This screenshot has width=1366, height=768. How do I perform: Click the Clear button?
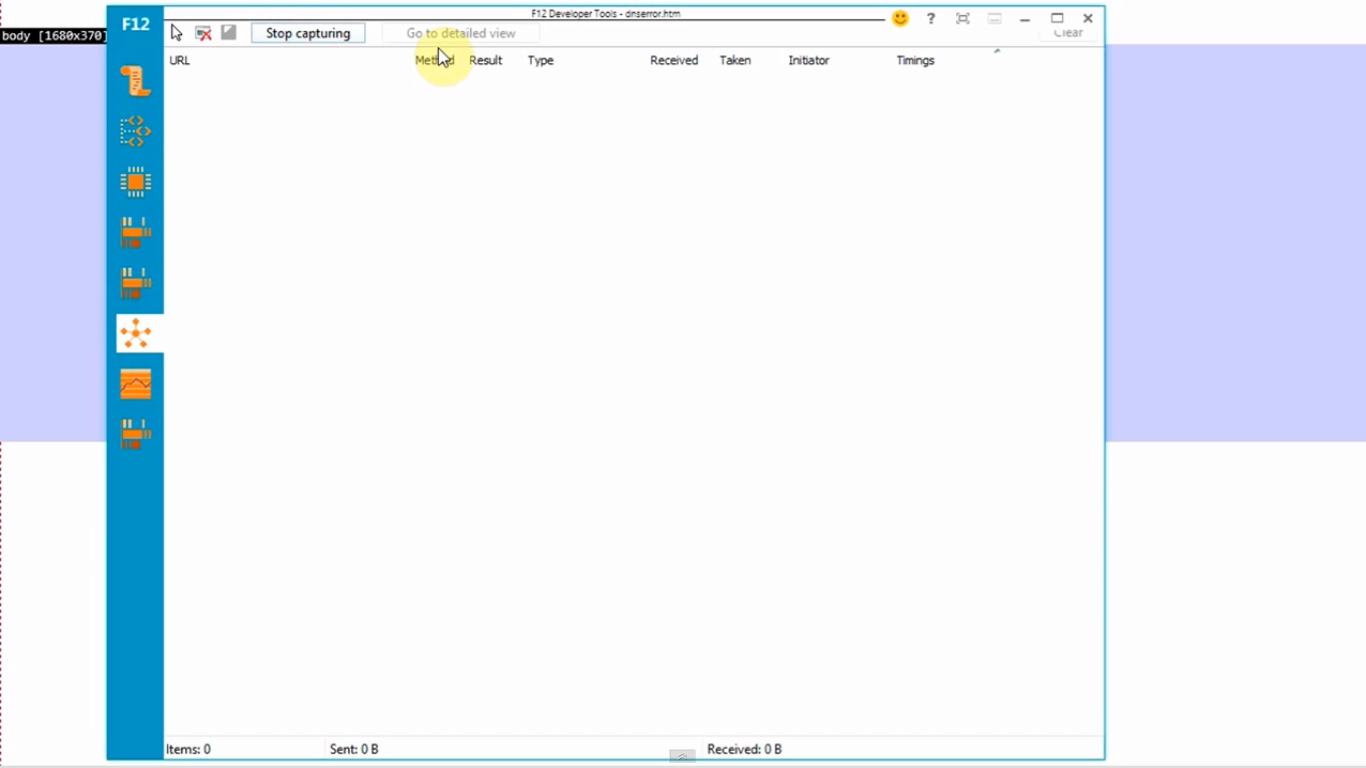[1068, 33]
